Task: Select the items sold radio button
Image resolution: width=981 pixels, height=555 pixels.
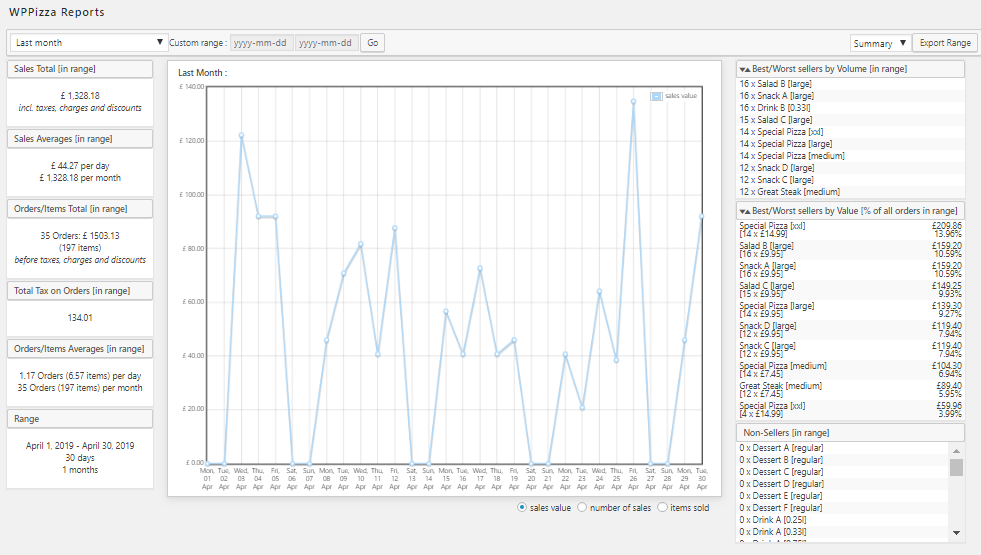Action: (662, 508)
